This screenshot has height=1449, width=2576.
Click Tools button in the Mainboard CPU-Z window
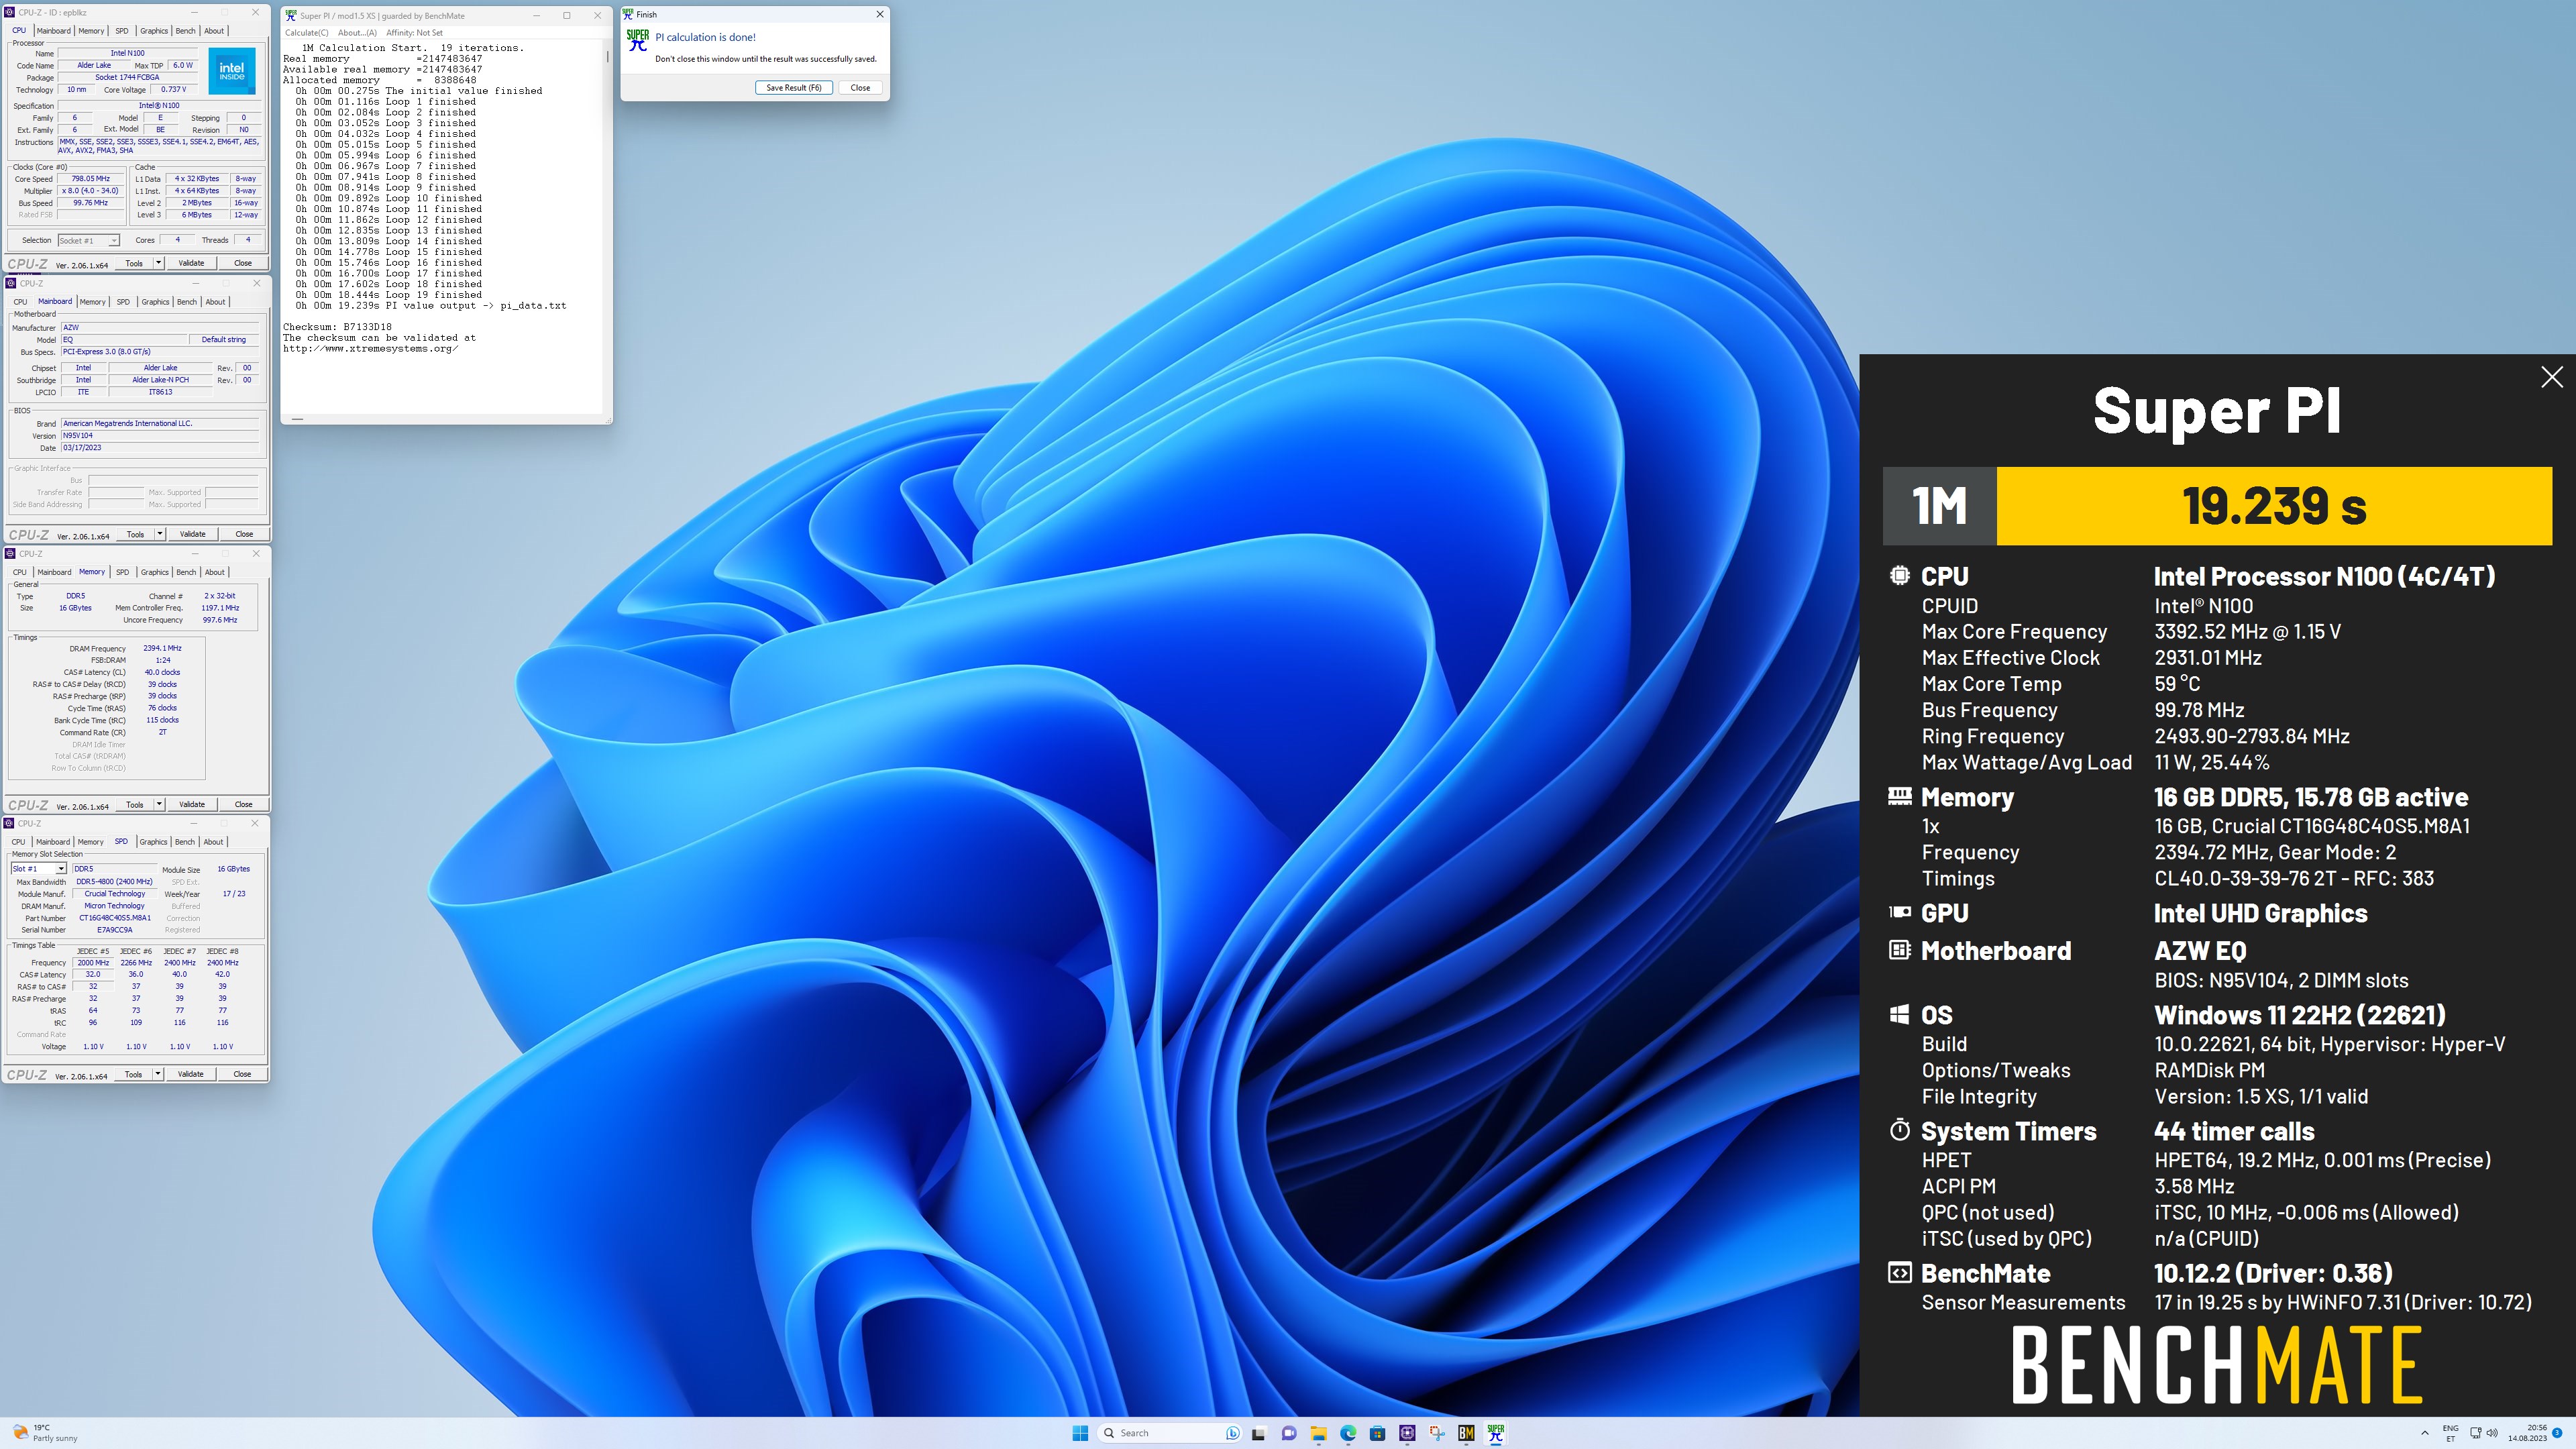click(x=135, y=534)
